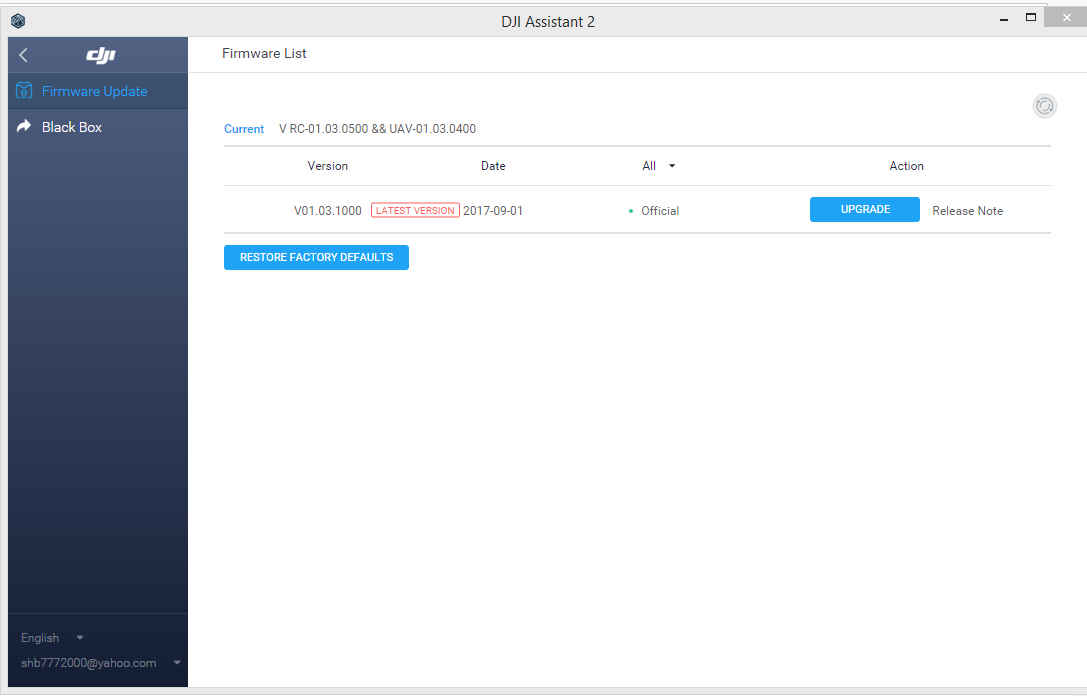The image size is (1087, 696).
Task: Click the 2017-09-01 date cell
Action: [x=493, y=211]
